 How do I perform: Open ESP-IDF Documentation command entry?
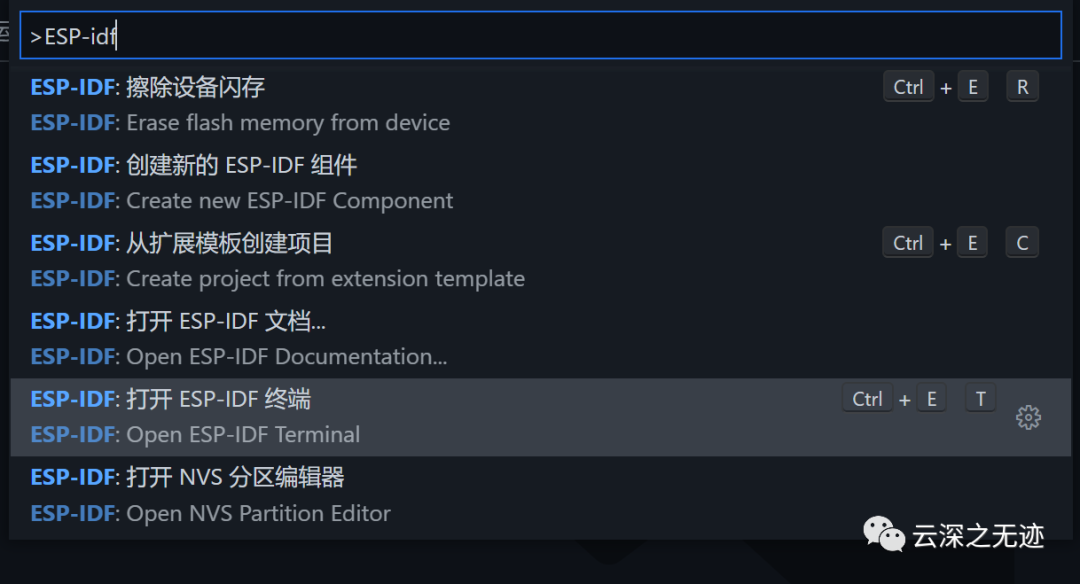tap(541, 339)
